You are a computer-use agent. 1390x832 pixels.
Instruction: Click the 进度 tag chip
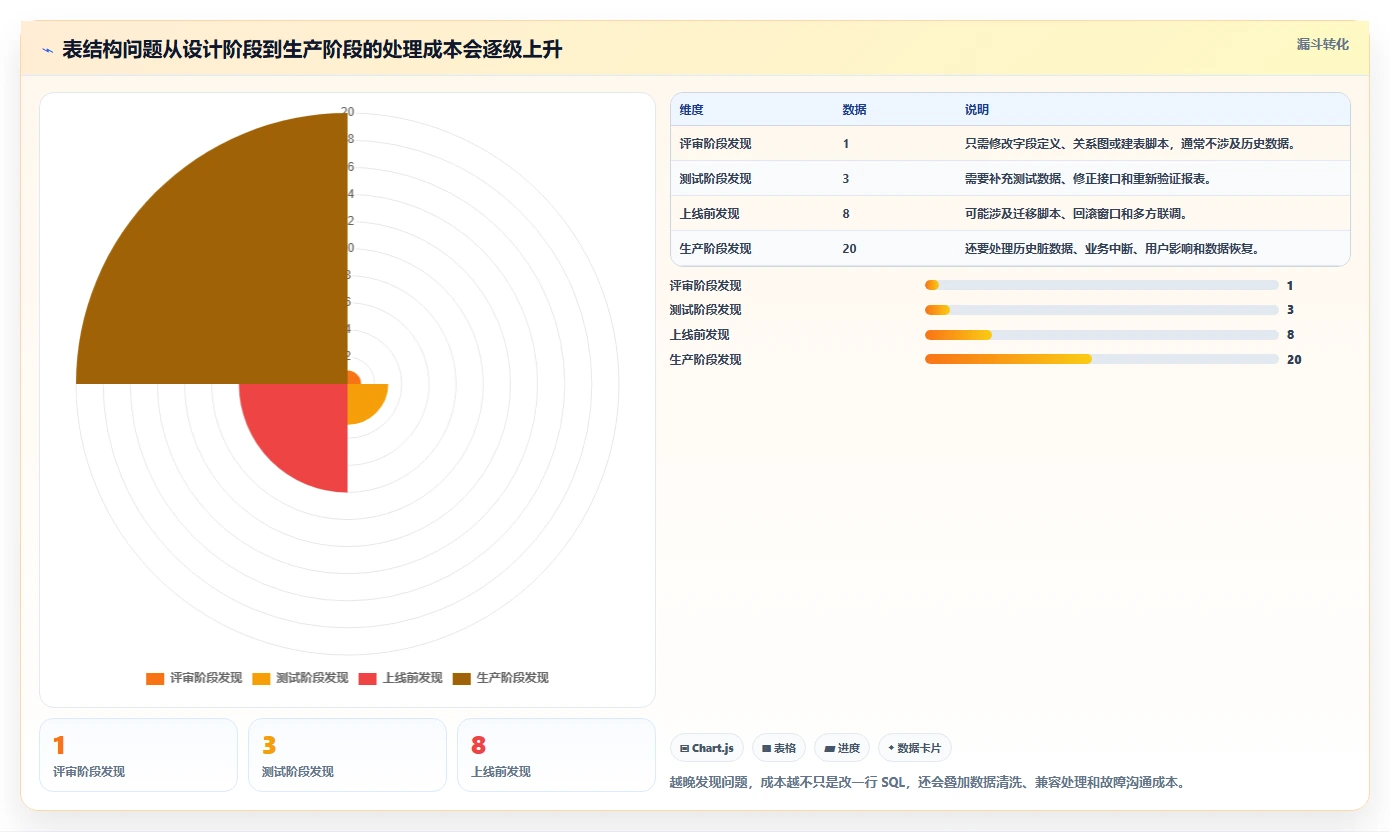(x=842, y=748)
